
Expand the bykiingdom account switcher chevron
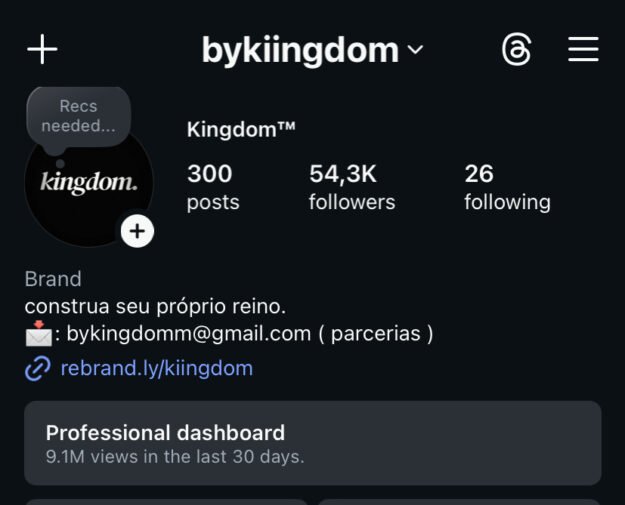pos(415,49)
